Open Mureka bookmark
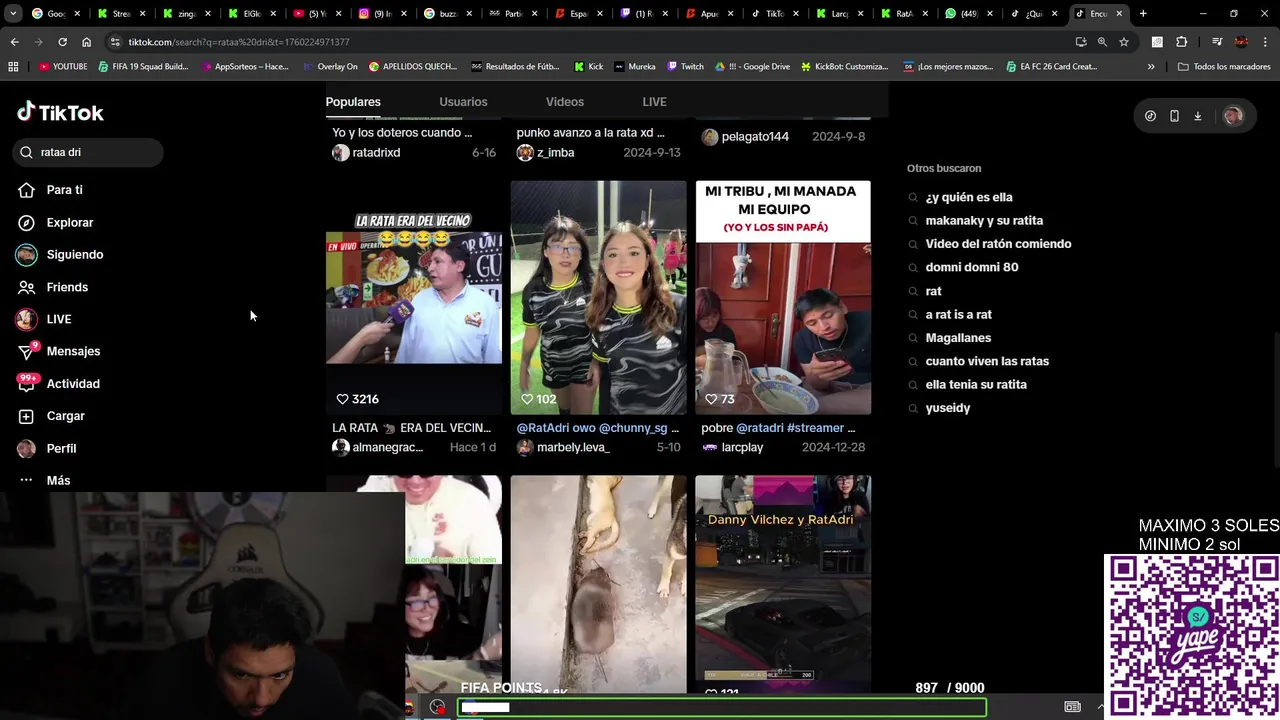Screen dimensions: 1280x720 (x=635, y=66)
